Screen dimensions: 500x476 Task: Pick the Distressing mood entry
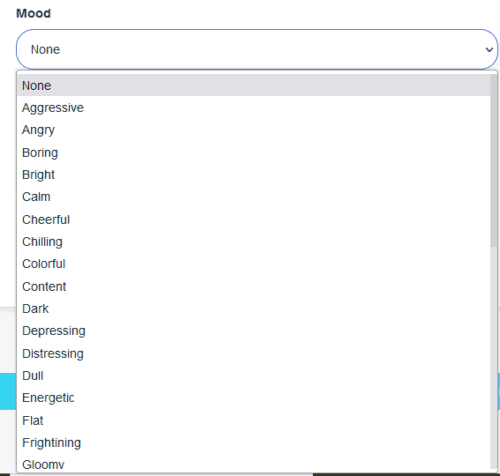click(x=253, y=353)
